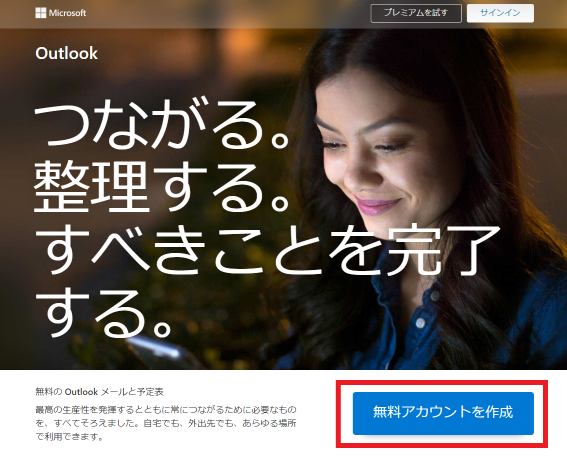Click the プレミアムを試す button

416,13
